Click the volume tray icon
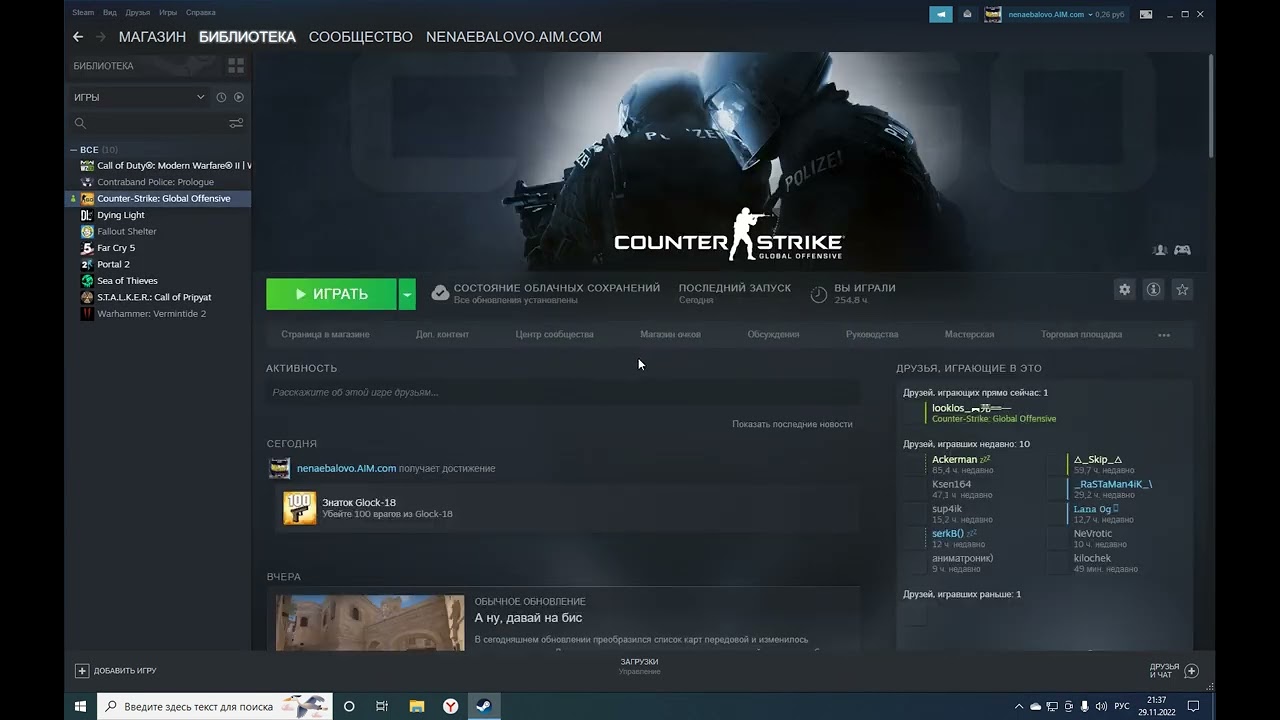1280x720 pixels. tap(1103, 706)
